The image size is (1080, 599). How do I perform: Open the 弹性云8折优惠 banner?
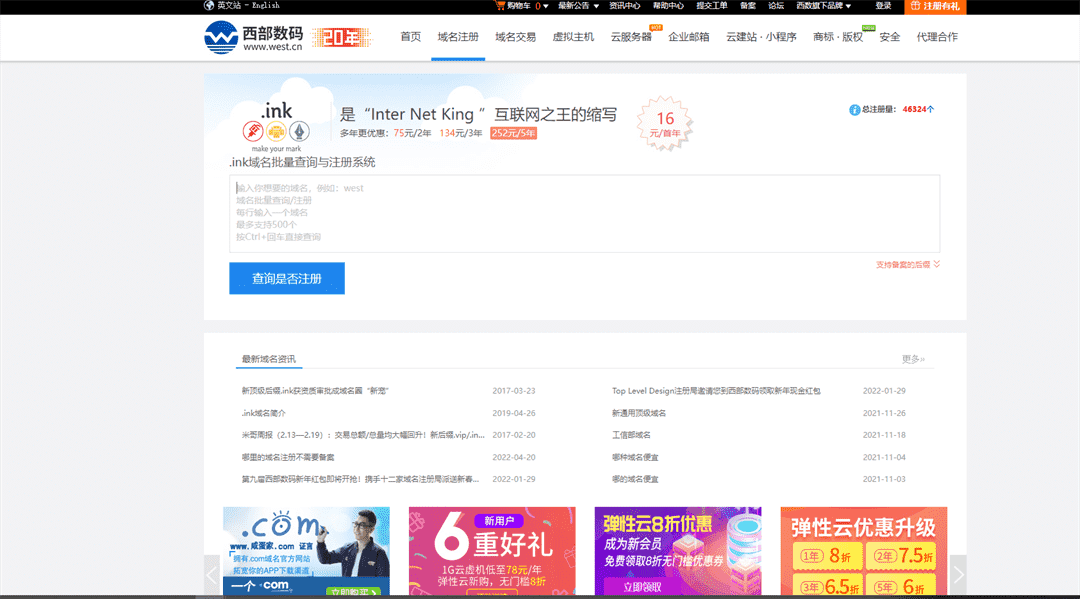(678, 551)
